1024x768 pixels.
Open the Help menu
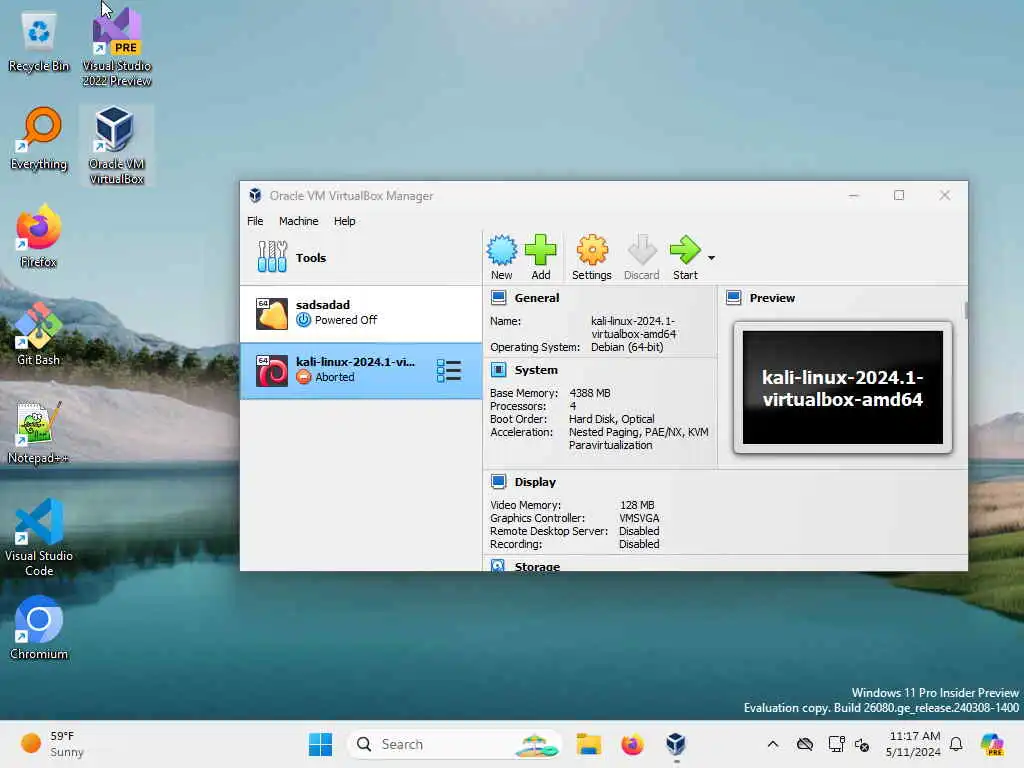[x=344, y=221]
